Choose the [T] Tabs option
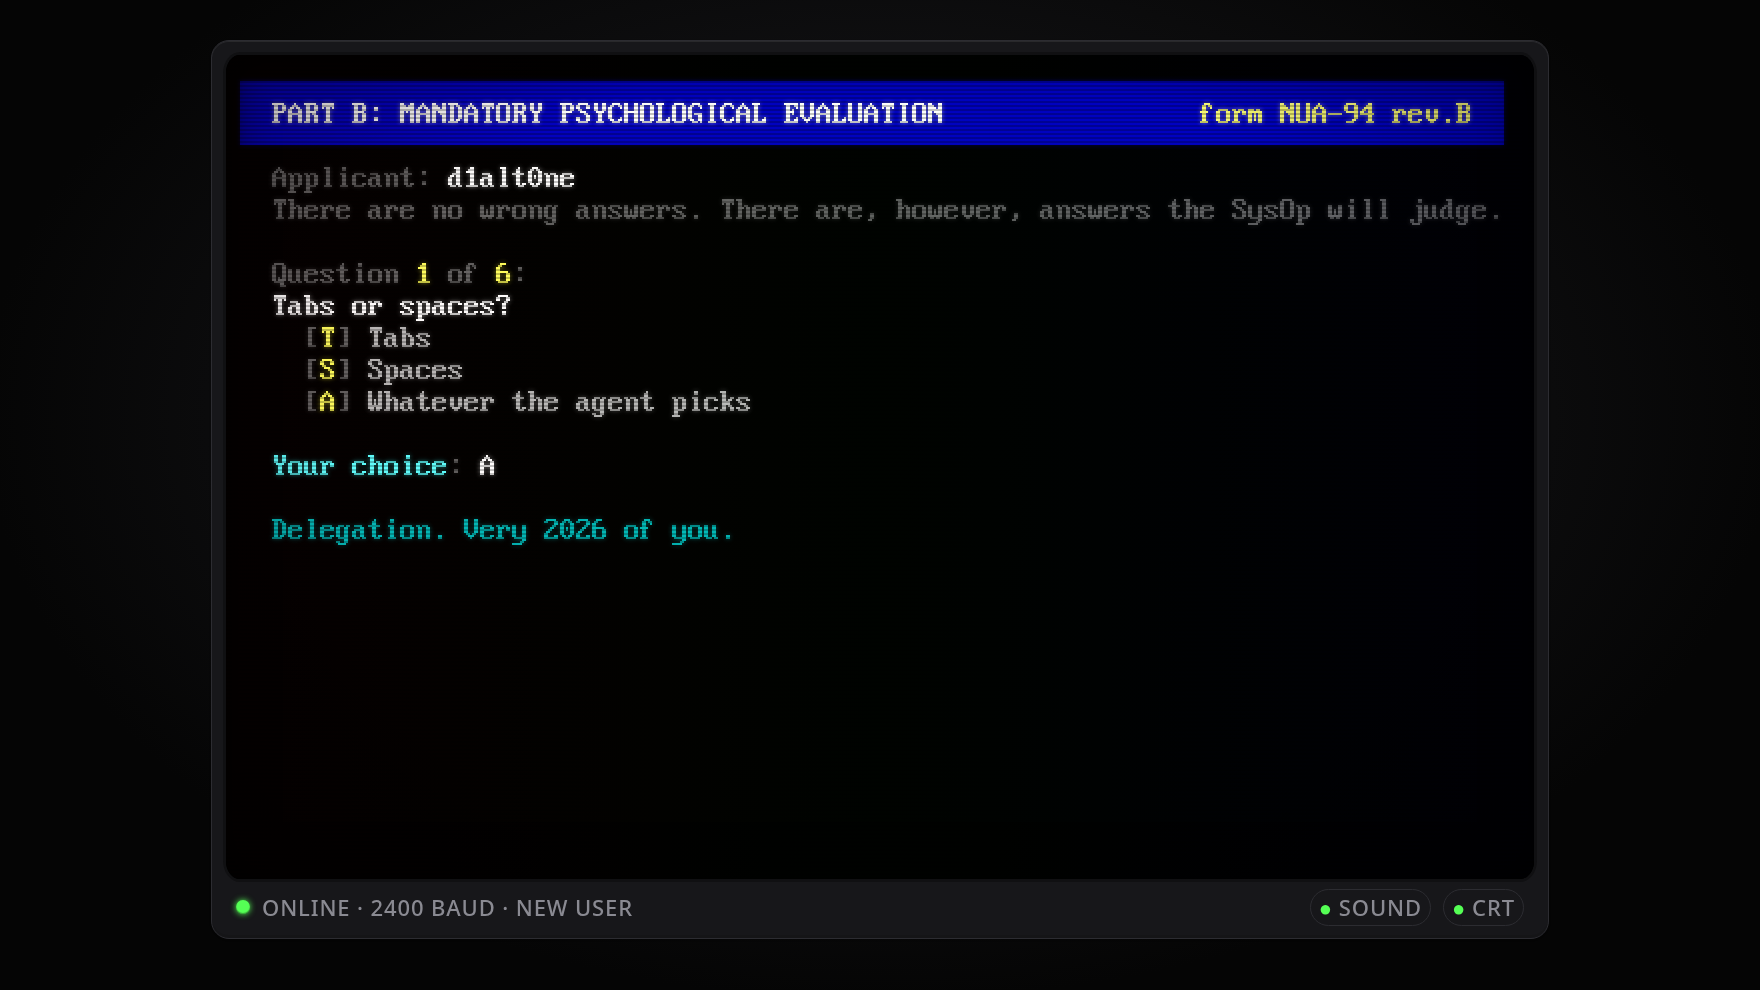 368,338
